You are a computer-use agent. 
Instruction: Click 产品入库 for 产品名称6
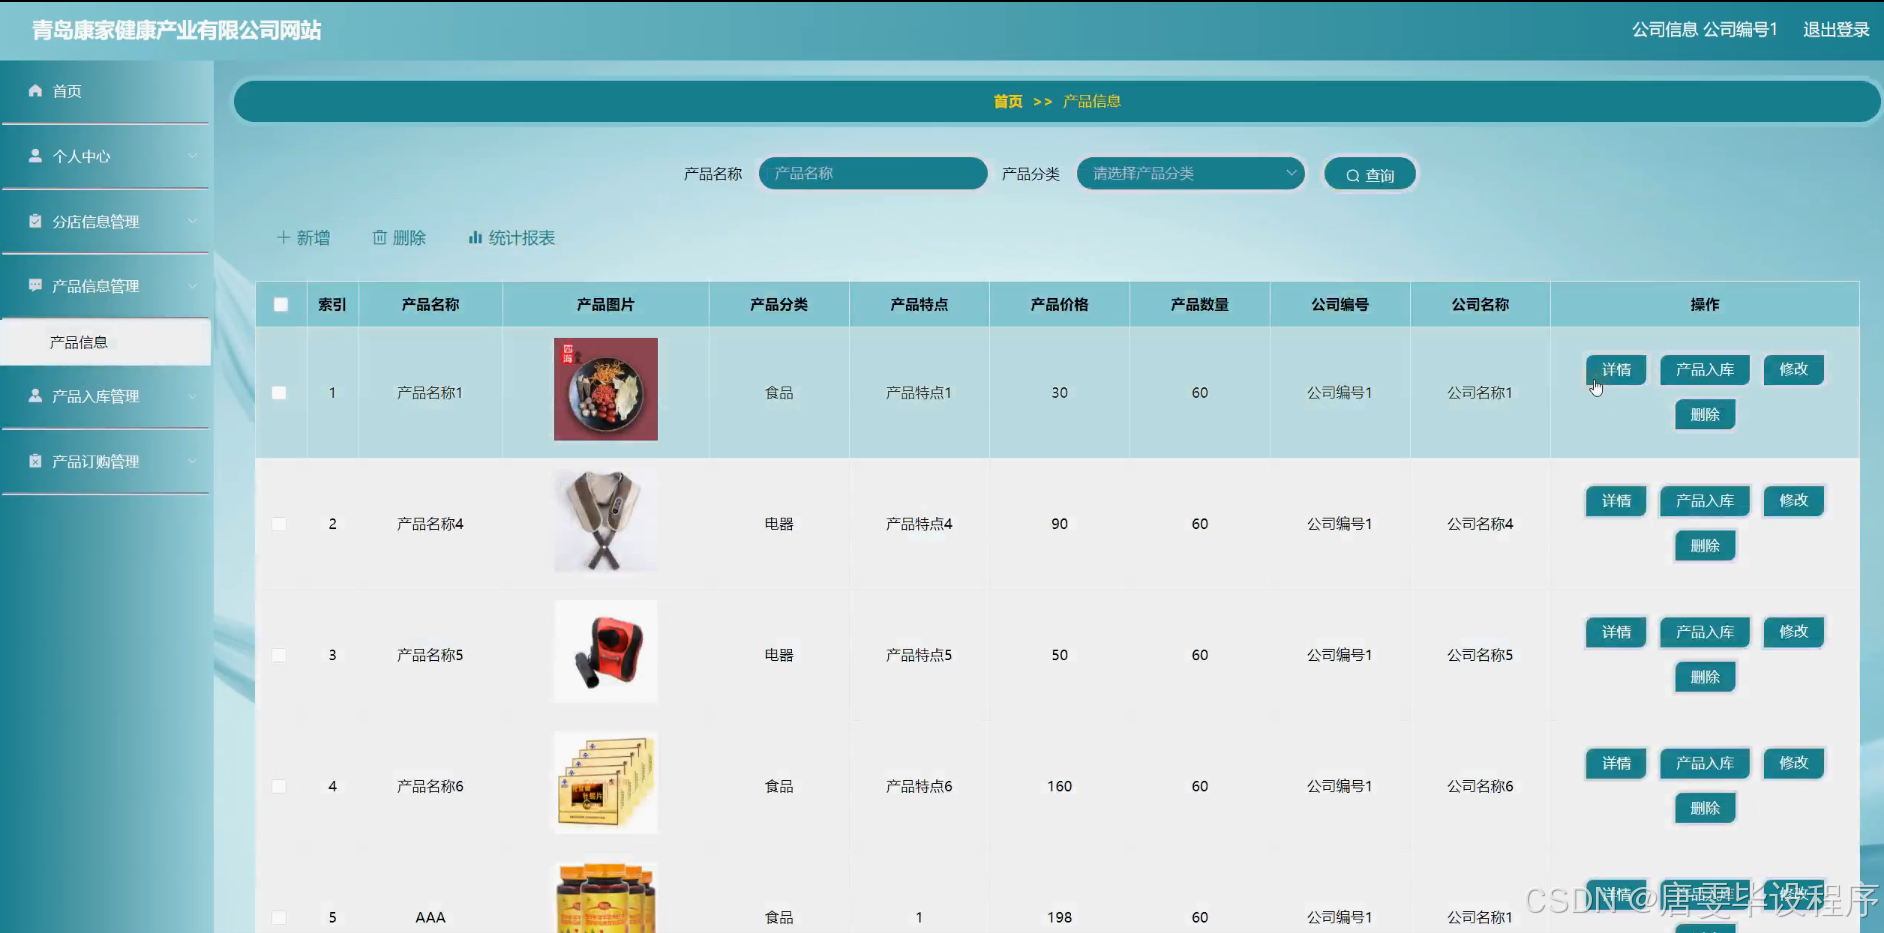coord(1705,763)
